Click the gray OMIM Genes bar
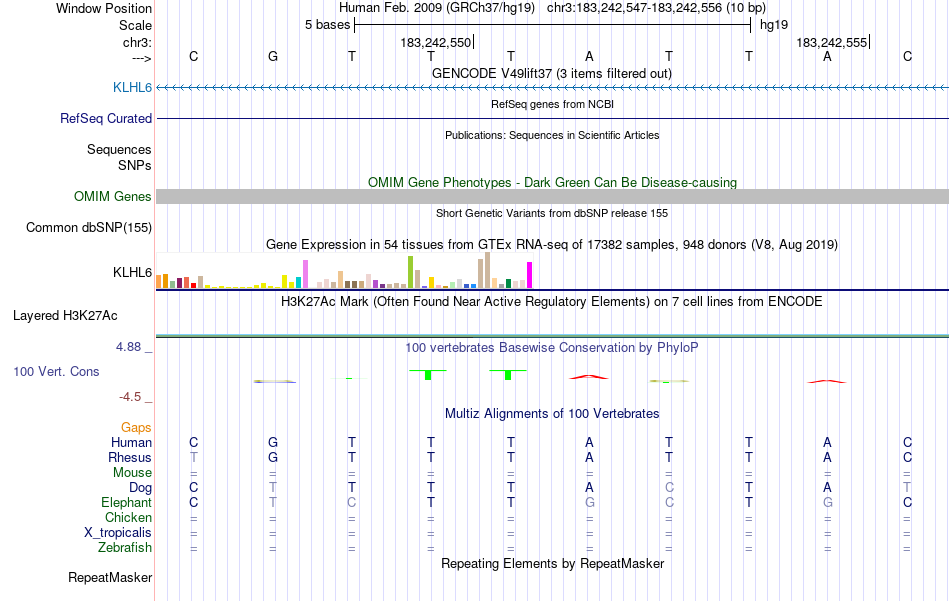This screenshot has width=950, height=601. tap(552, 196)
